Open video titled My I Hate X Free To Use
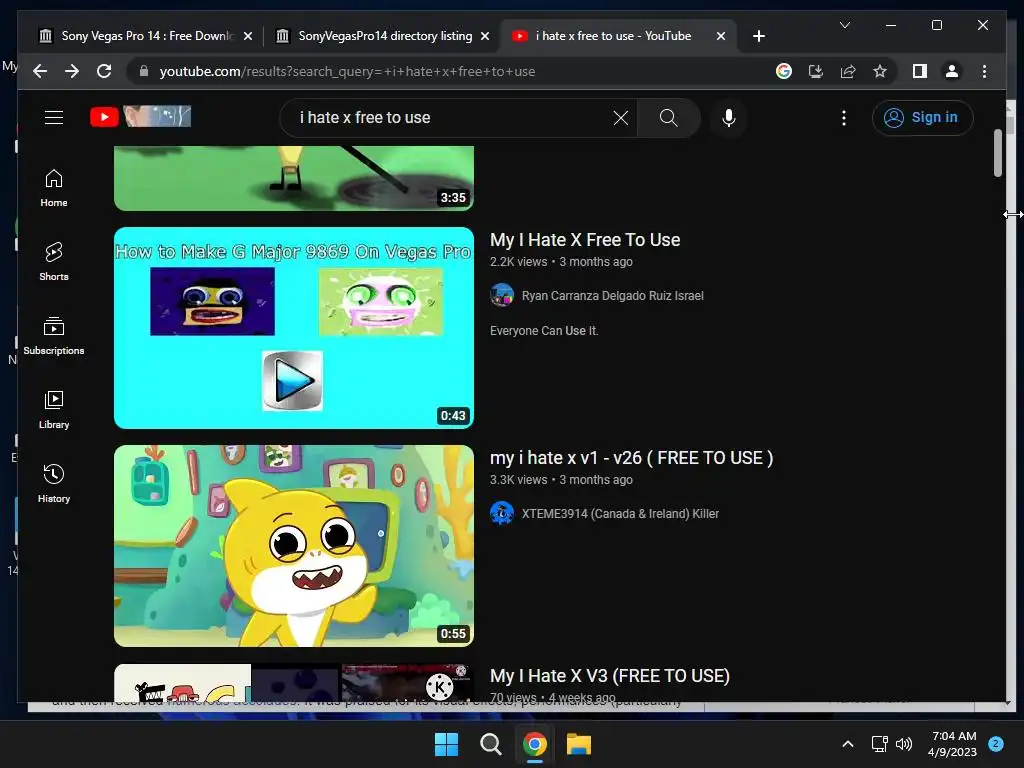Image resolution: width=1024 pixels, height=768 pixels. pos(584,240)
